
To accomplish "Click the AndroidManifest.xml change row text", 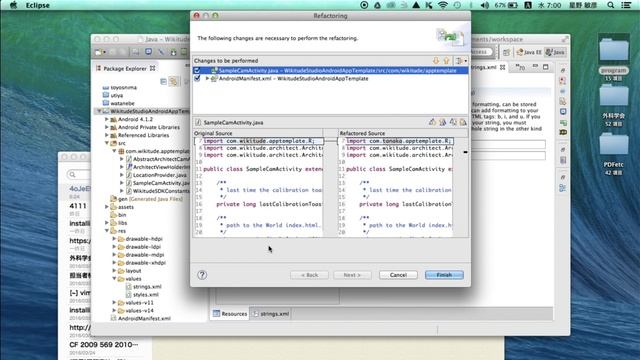I will [293, 78].
